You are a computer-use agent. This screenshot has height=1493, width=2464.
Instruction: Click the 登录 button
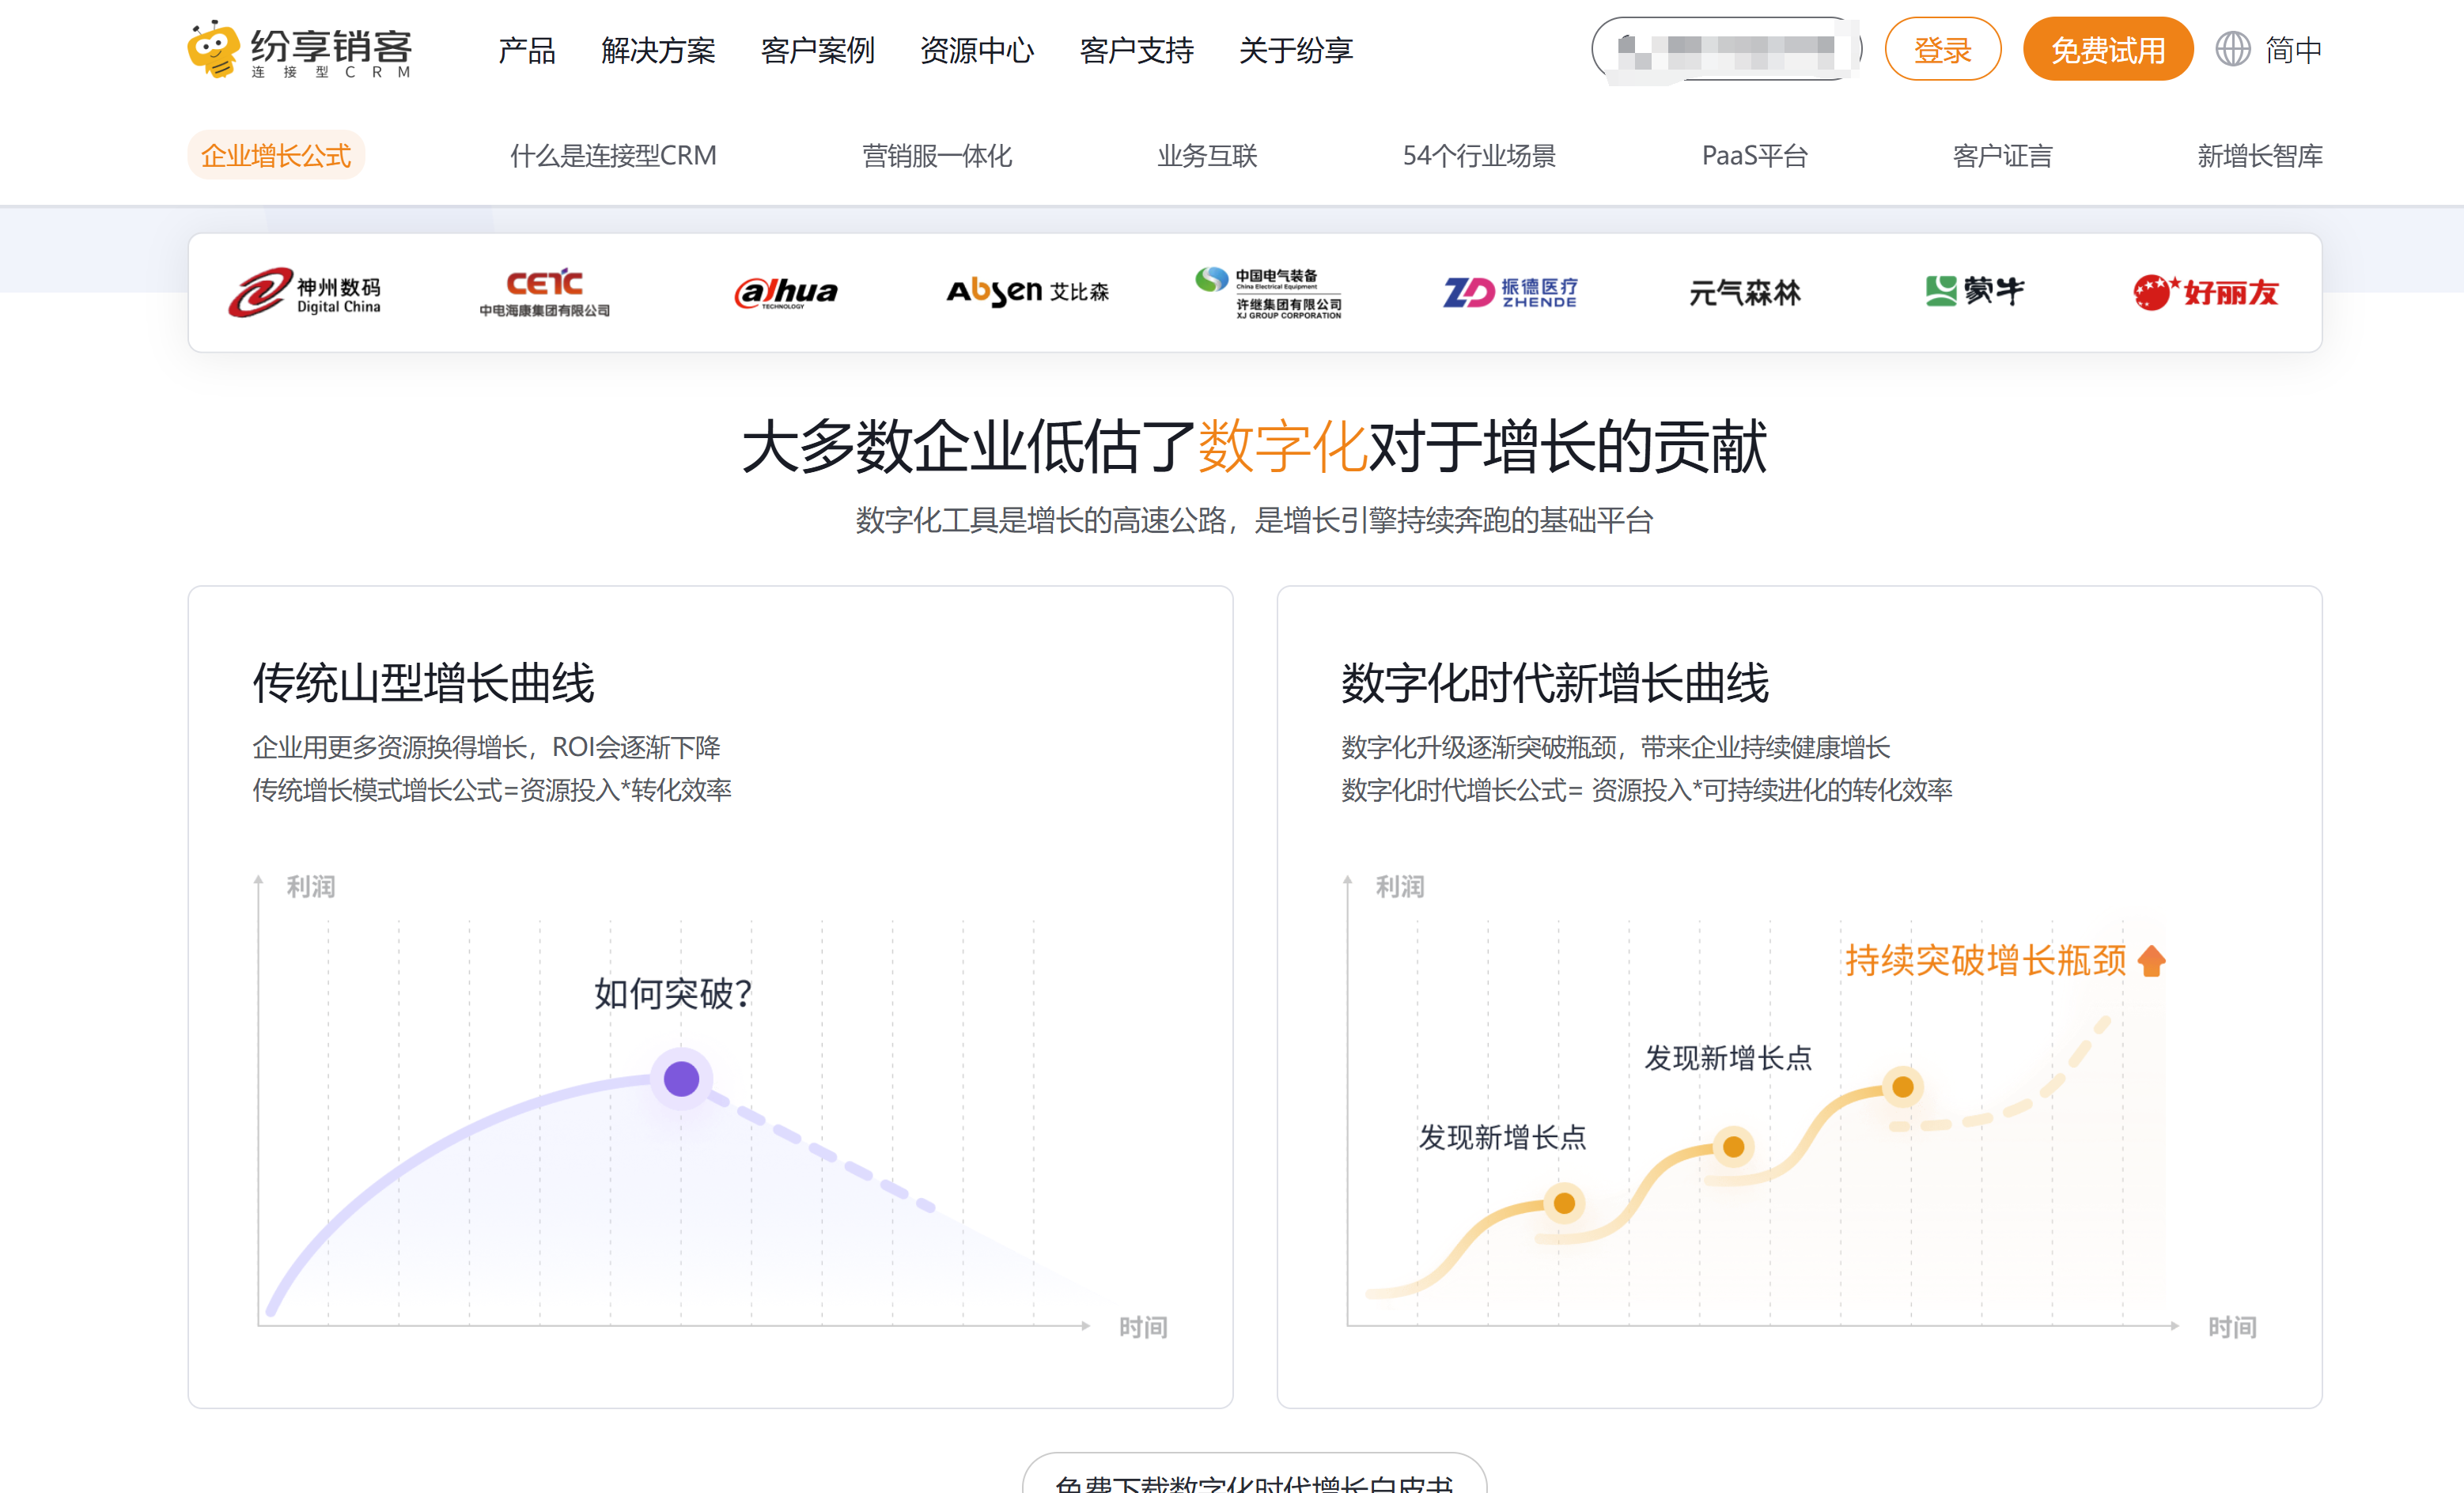tap(1942, 48)
